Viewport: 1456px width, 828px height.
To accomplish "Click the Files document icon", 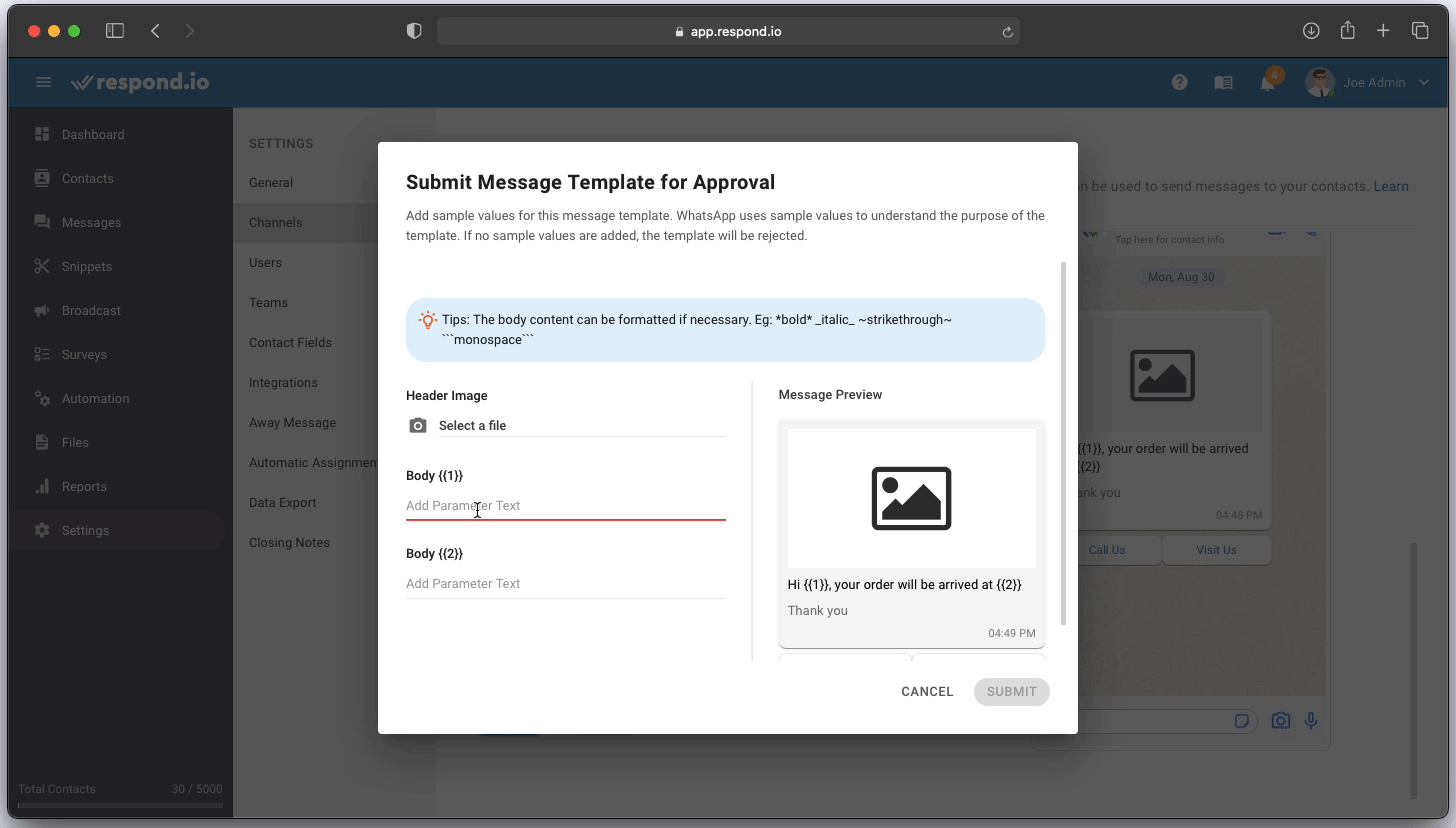I will point(42,442).
